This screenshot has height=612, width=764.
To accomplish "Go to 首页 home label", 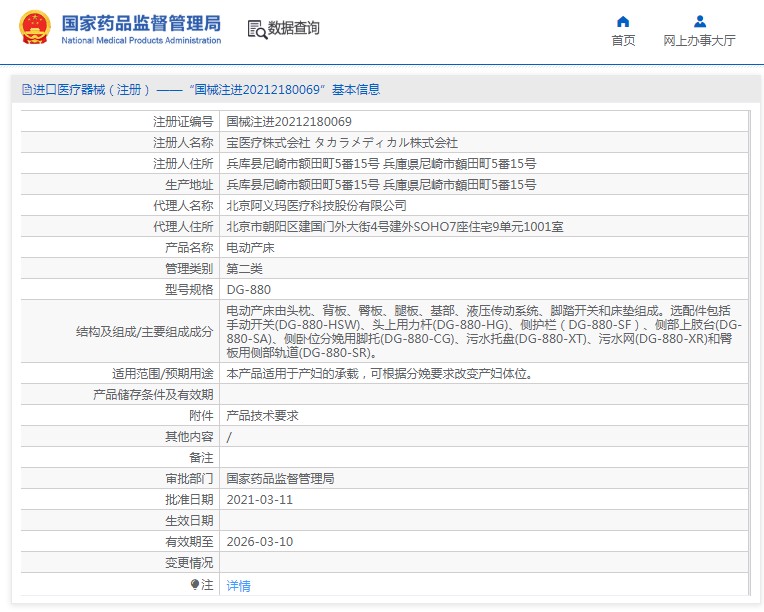I will click(623, 40).
